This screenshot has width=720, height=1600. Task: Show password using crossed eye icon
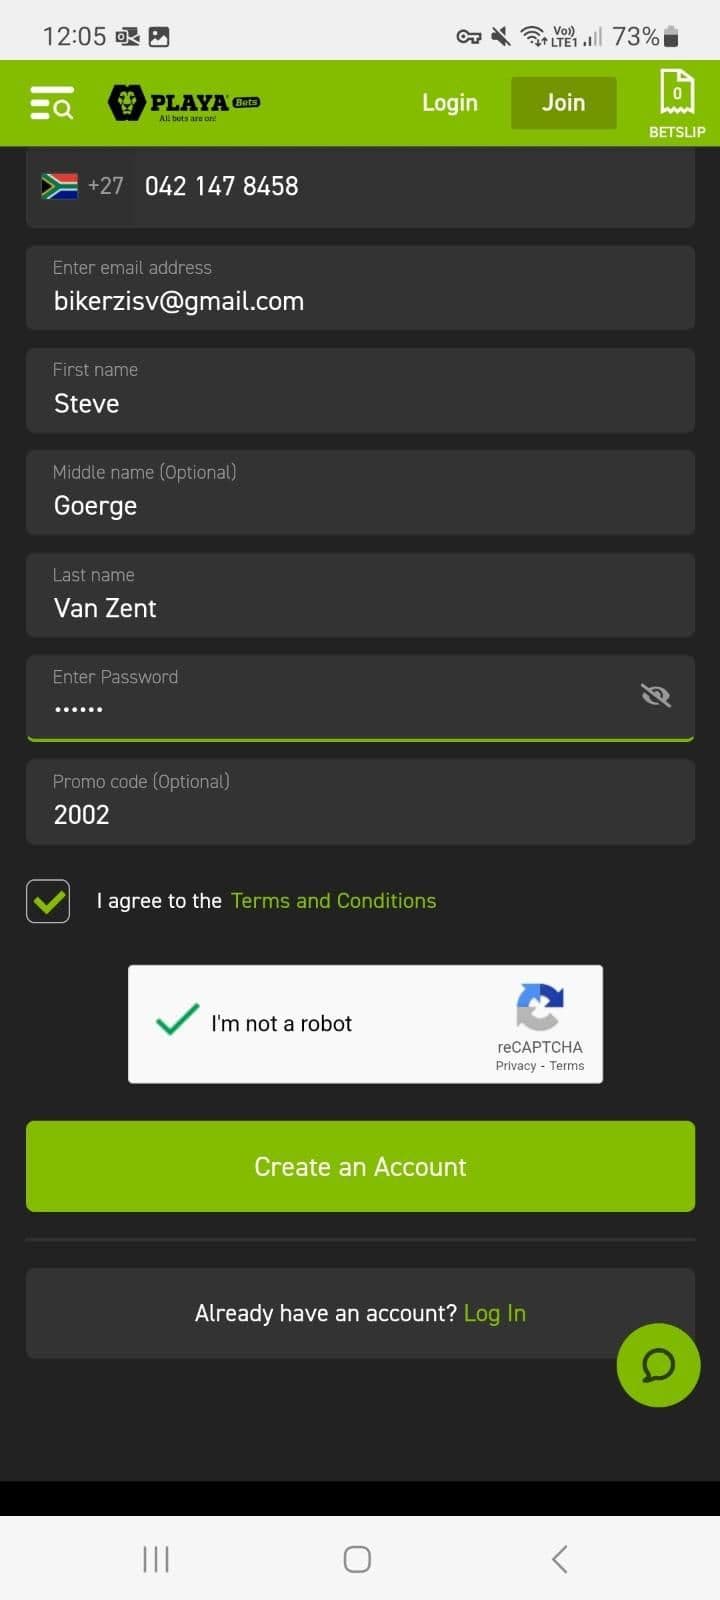(656, 695)
